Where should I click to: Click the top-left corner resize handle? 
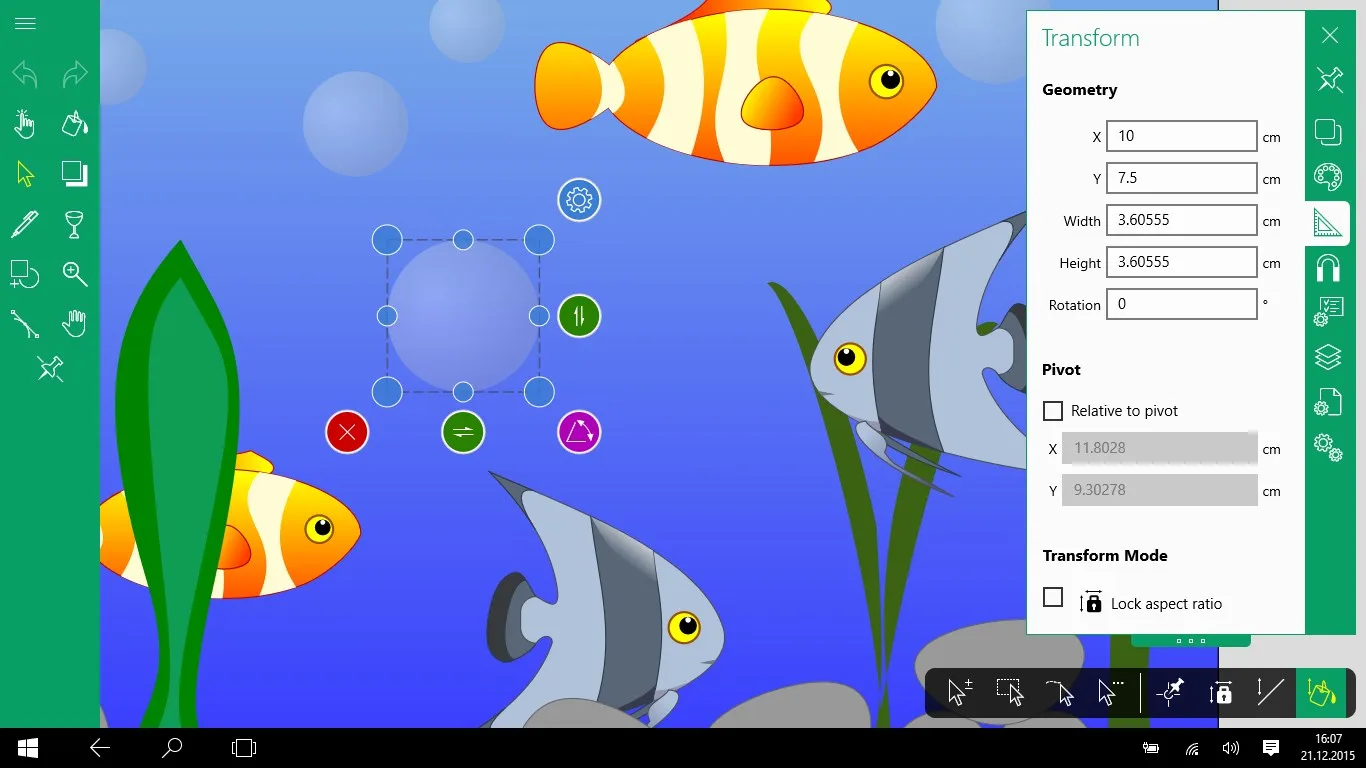tap(387, 240)
